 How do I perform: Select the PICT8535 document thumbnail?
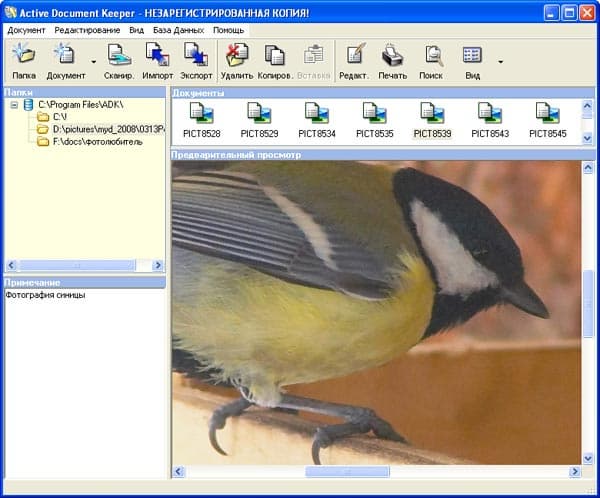[375, 120]
